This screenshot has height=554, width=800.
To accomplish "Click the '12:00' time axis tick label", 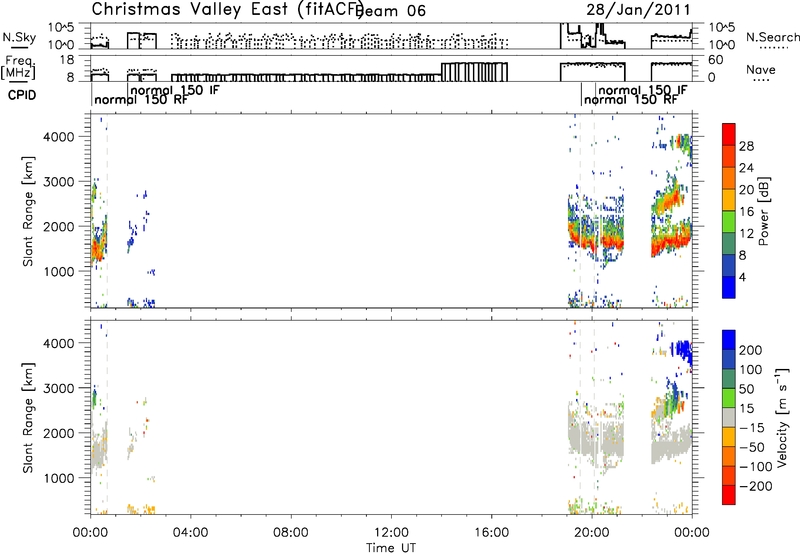I will (x=391, y=533).
